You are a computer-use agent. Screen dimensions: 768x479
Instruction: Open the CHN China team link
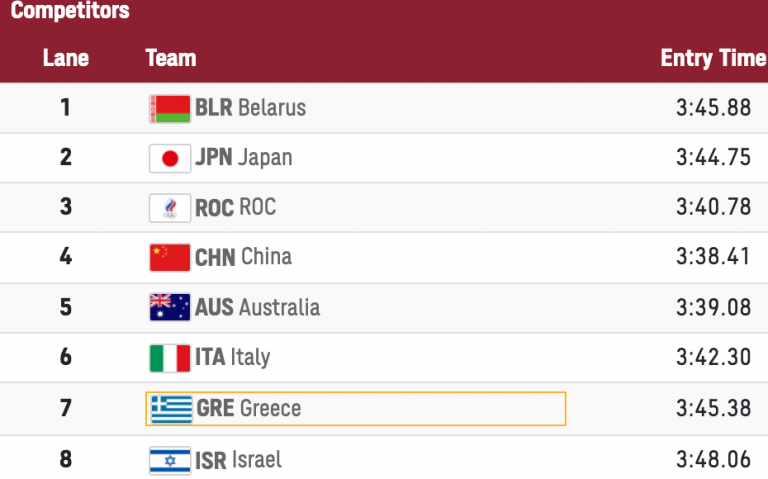[x=243, y=258]
